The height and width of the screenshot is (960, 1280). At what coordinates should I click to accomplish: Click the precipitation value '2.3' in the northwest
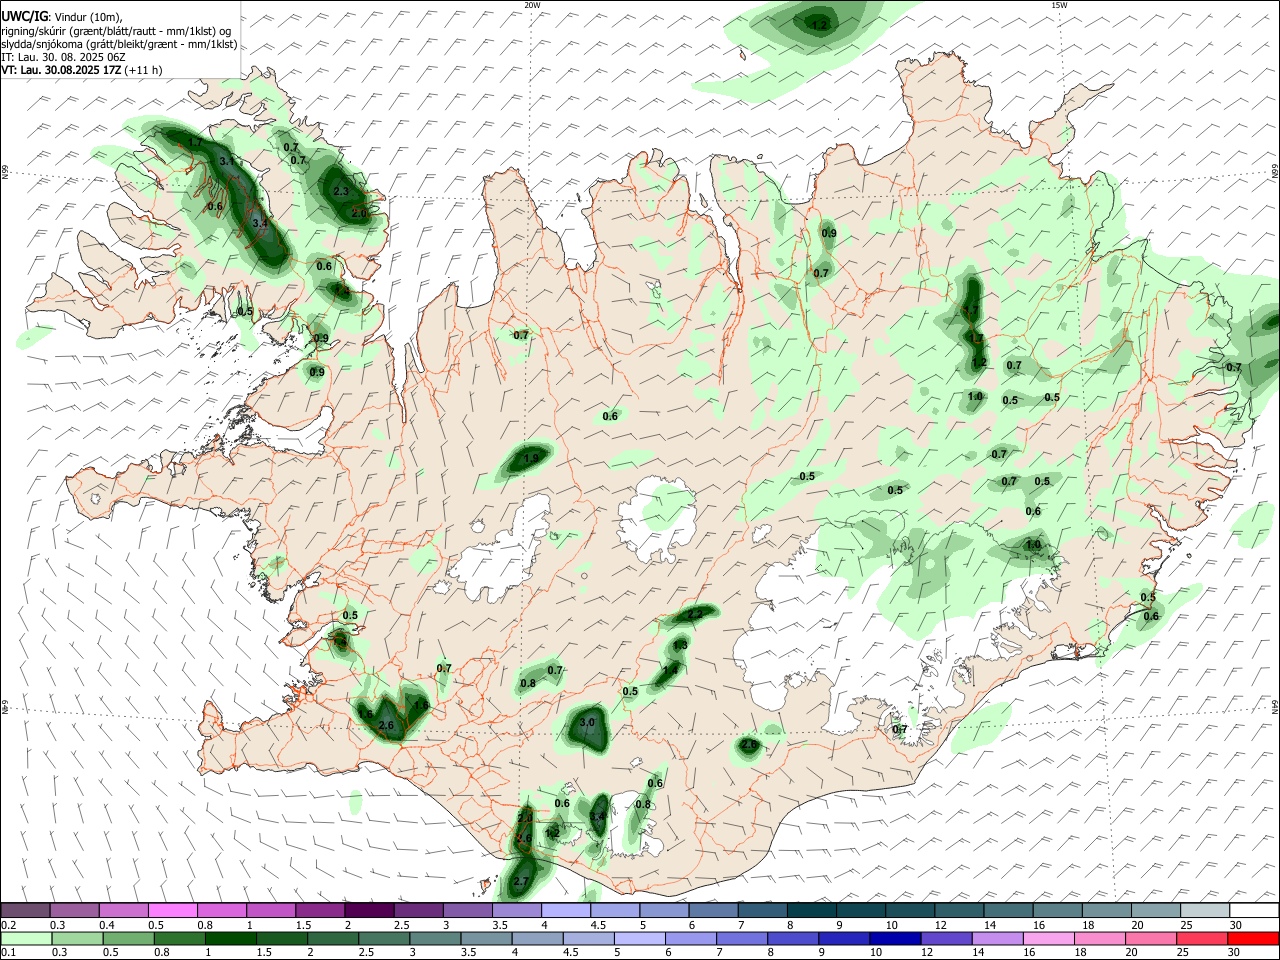(340, 191)
